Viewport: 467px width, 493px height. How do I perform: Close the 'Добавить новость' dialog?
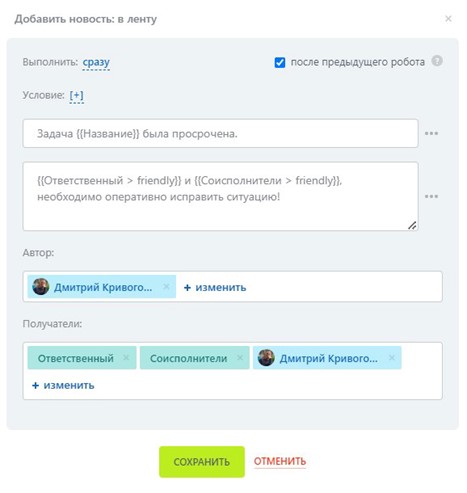pyautogui.click(x=448, y=19)
